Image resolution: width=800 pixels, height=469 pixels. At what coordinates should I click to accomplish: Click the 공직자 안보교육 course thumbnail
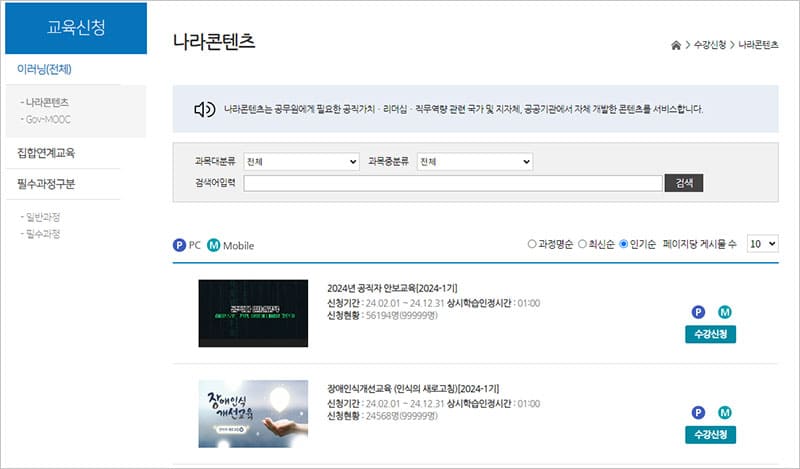(x=253, y=313)
